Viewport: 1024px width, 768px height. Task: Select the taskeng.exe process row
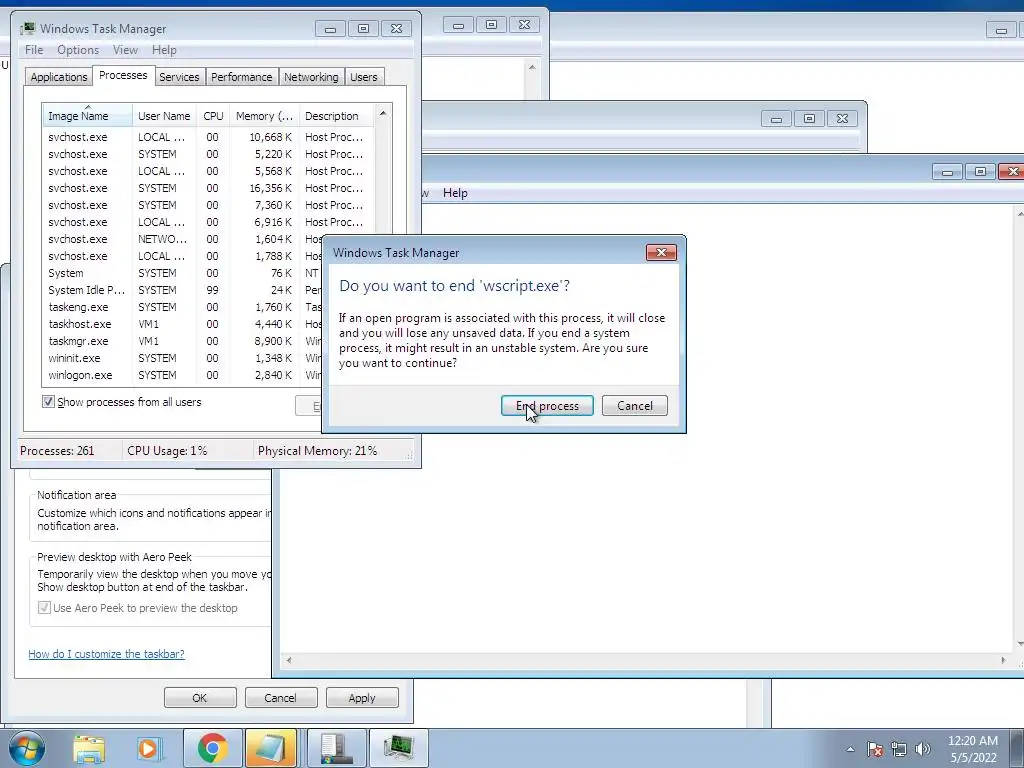click(x=183, y=307)
